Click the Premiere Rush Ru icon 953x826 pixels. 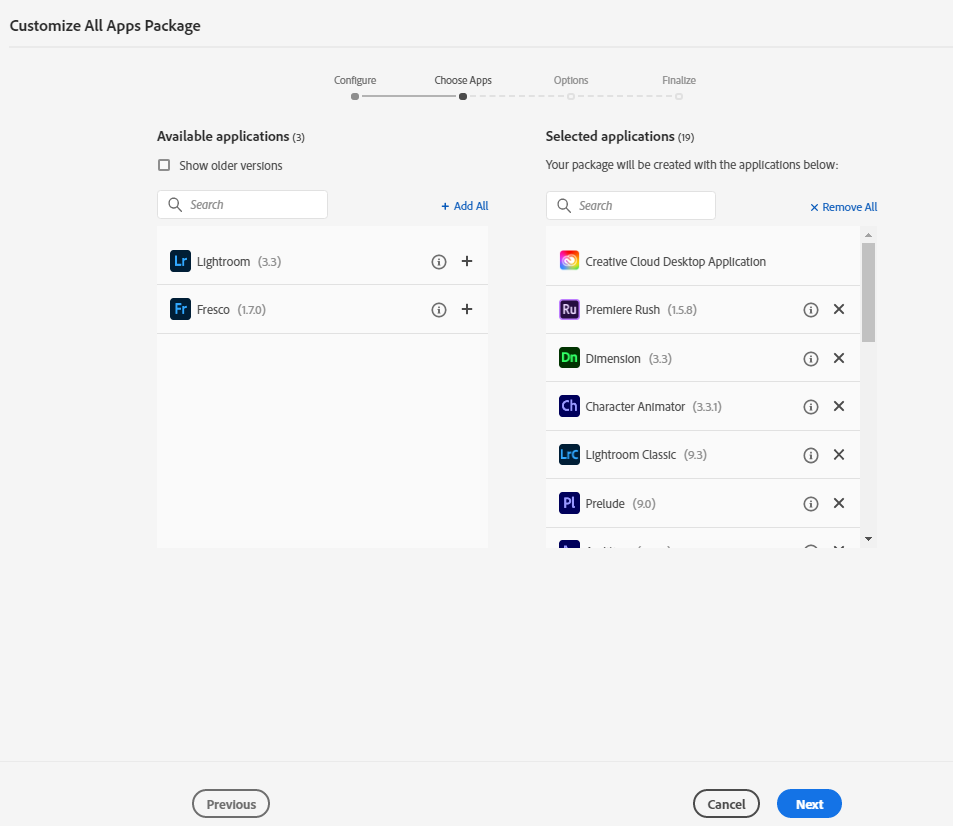point(569,309)
